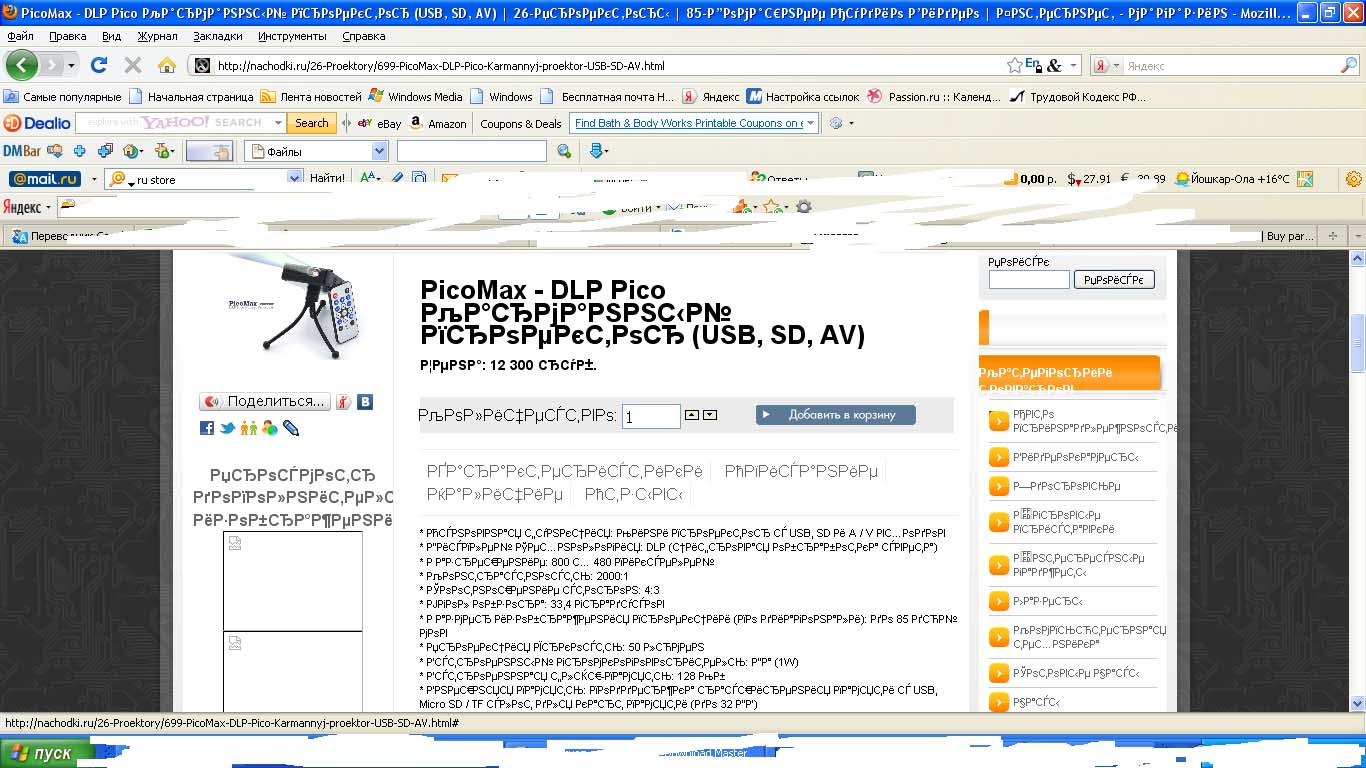Open the Вид menu
This screenshot has height=768, width=1366.
(111, 36)
